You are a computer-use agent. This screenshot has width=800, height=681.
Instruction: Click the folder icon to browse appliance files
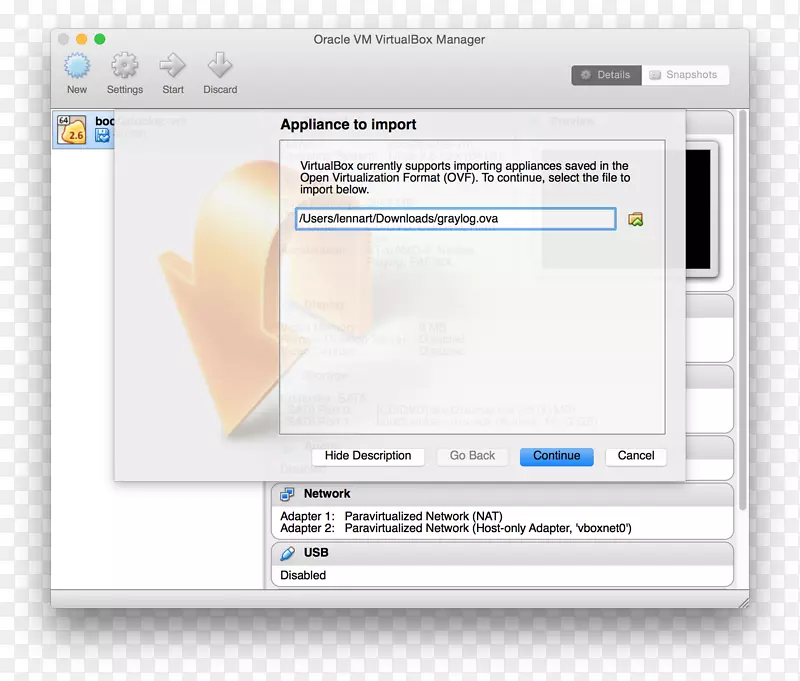point(635,220)
